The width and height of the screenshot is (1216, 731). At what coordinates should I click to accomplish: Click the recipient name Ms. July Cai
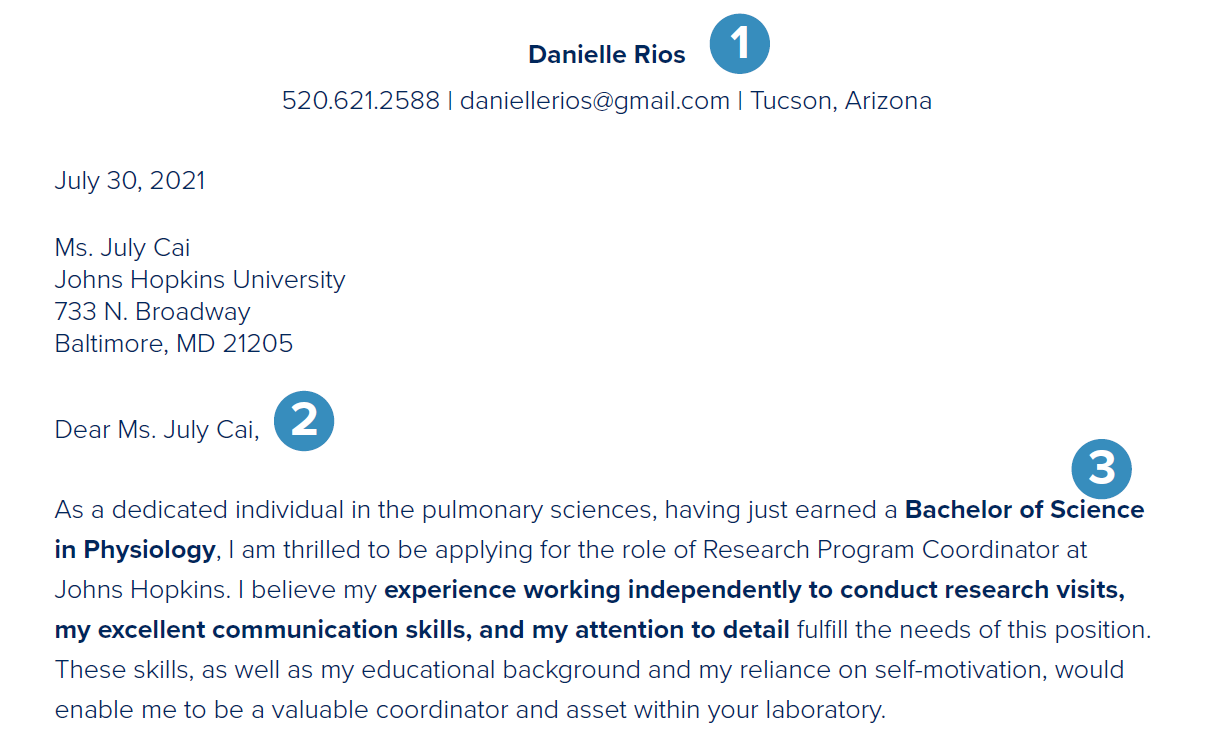123,248
